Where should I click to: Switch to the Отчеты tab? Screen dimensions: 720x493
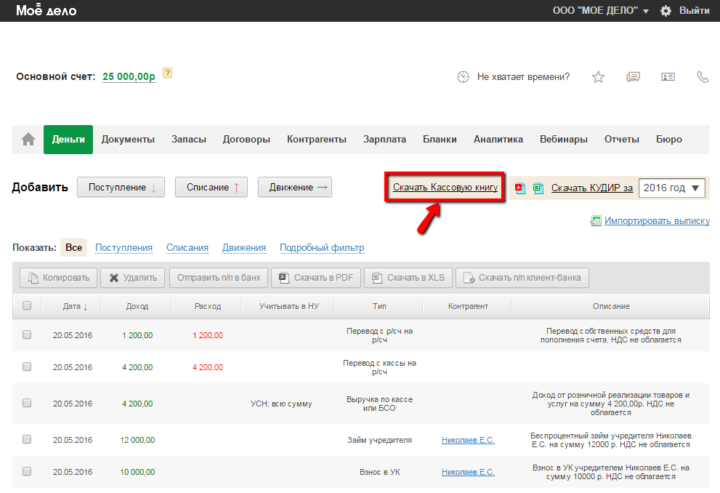tap(621, 139)
